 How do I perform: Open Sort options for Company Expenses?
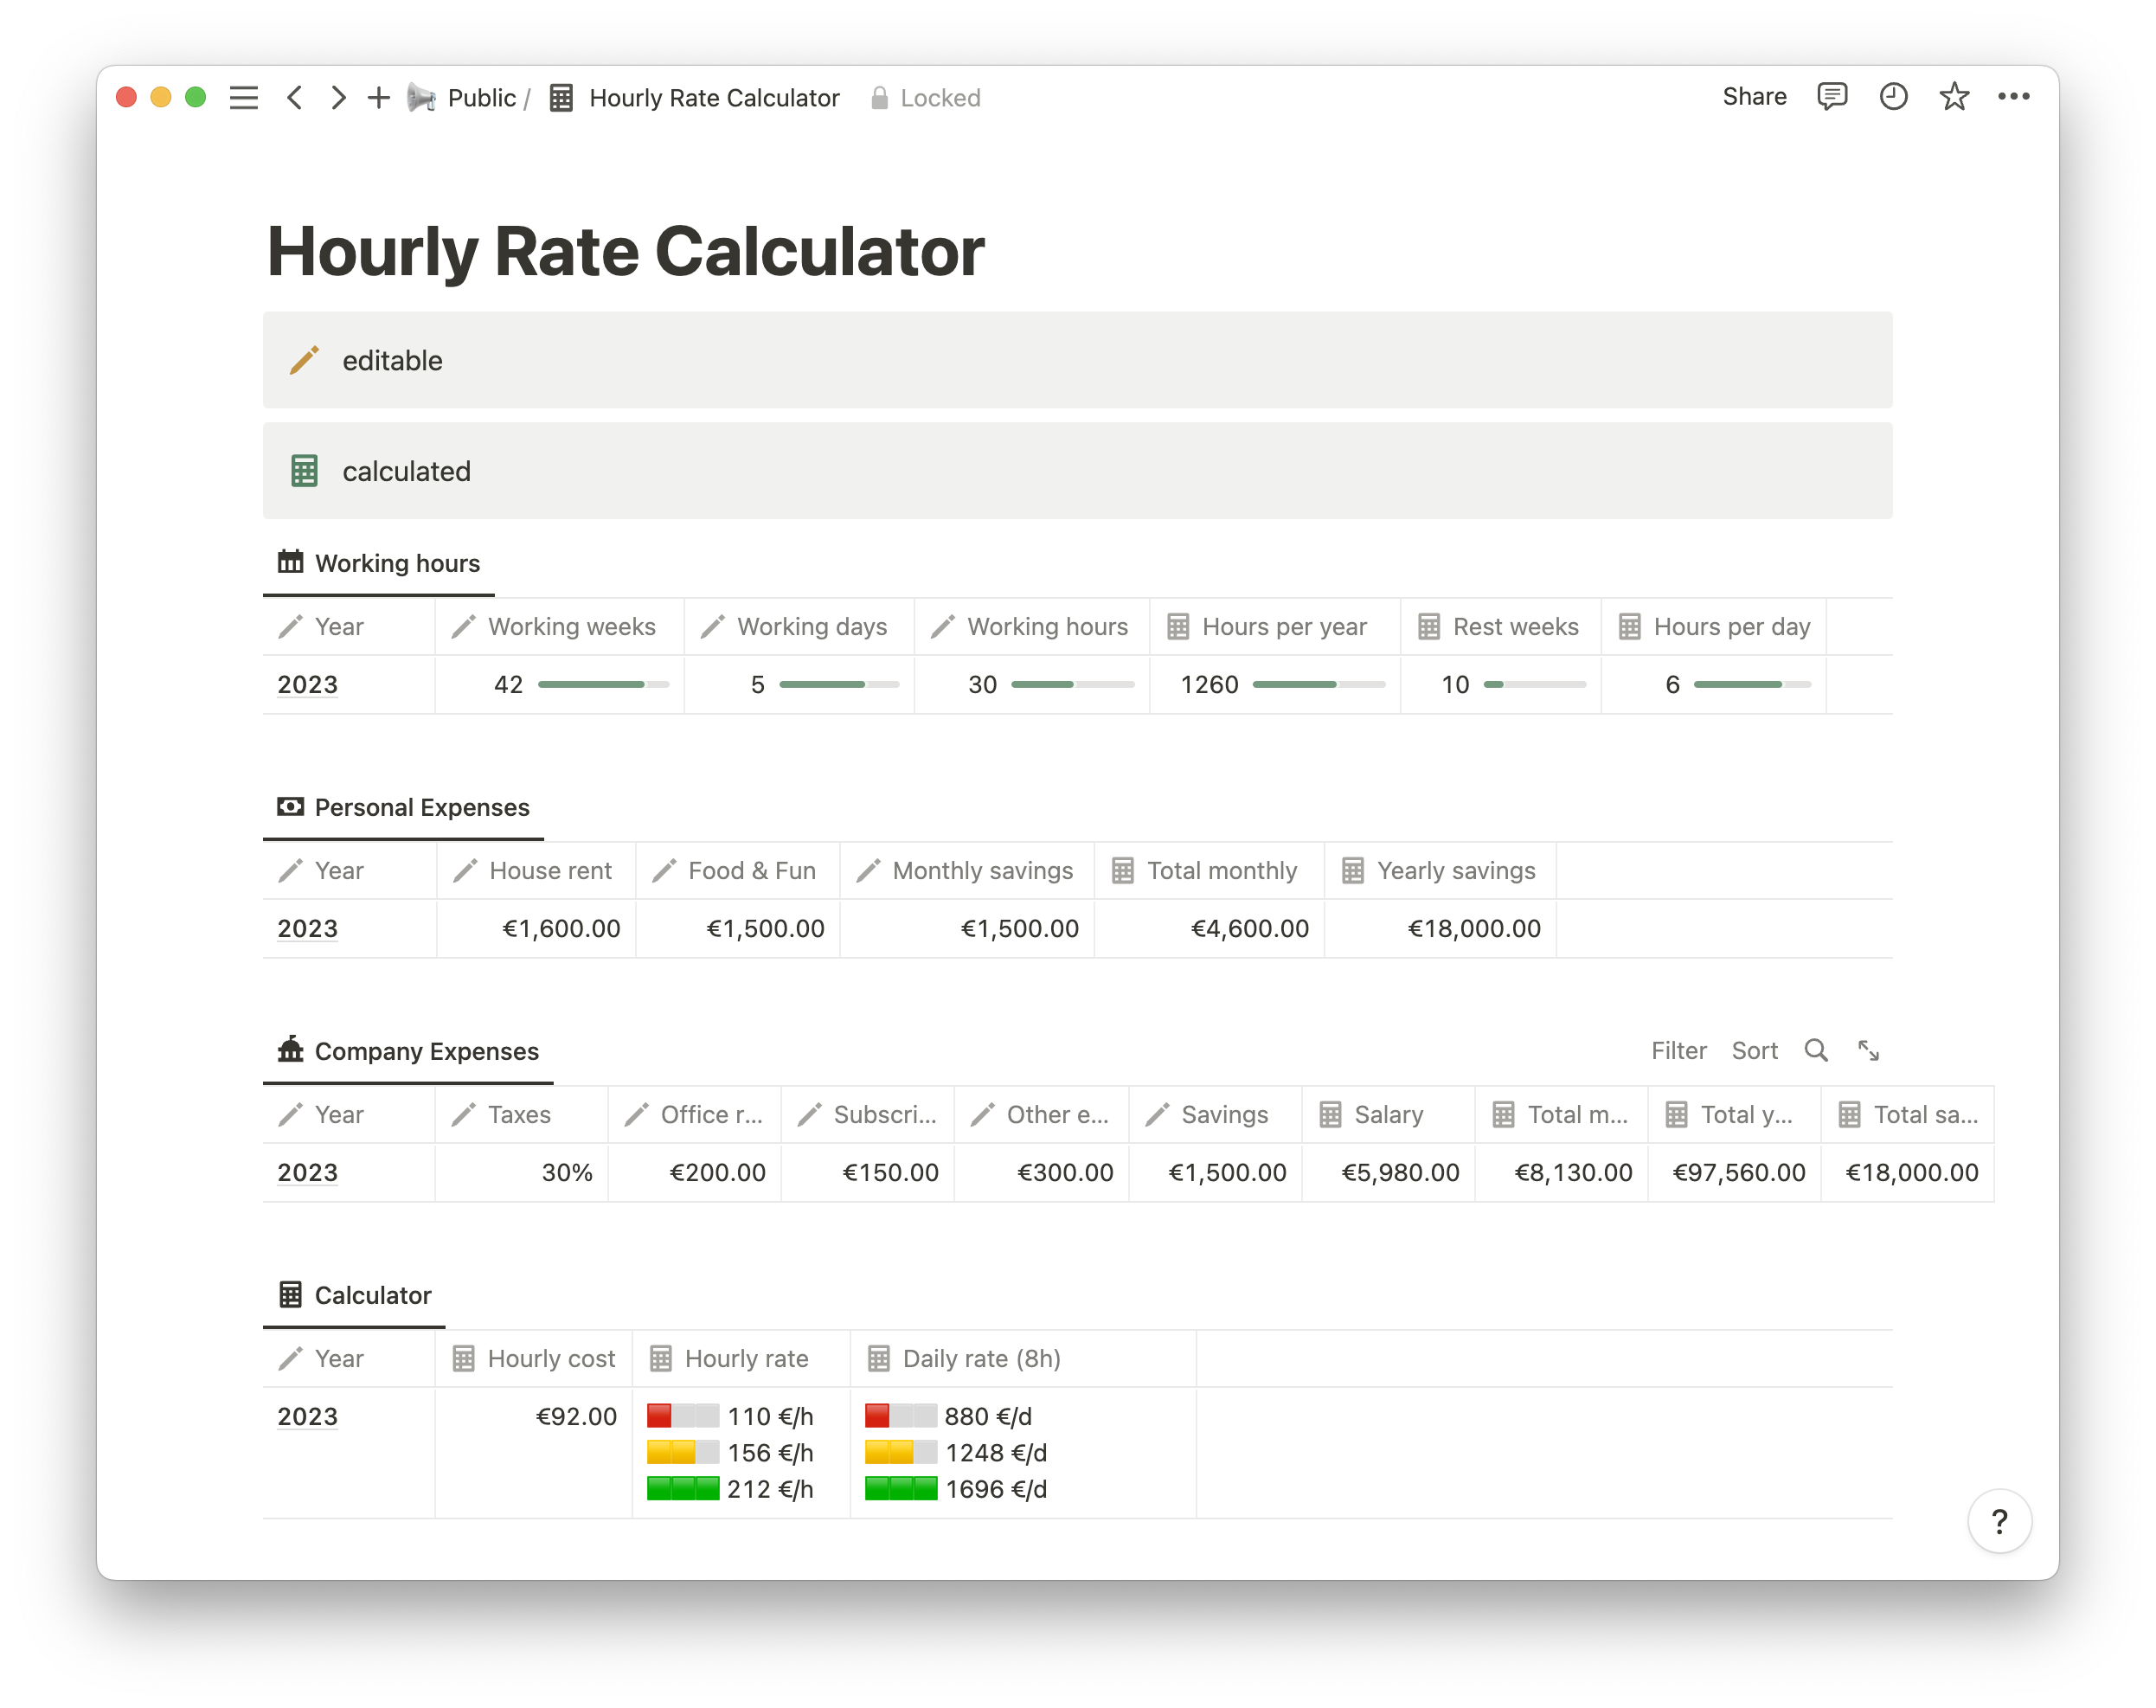click(1755, 1051)
